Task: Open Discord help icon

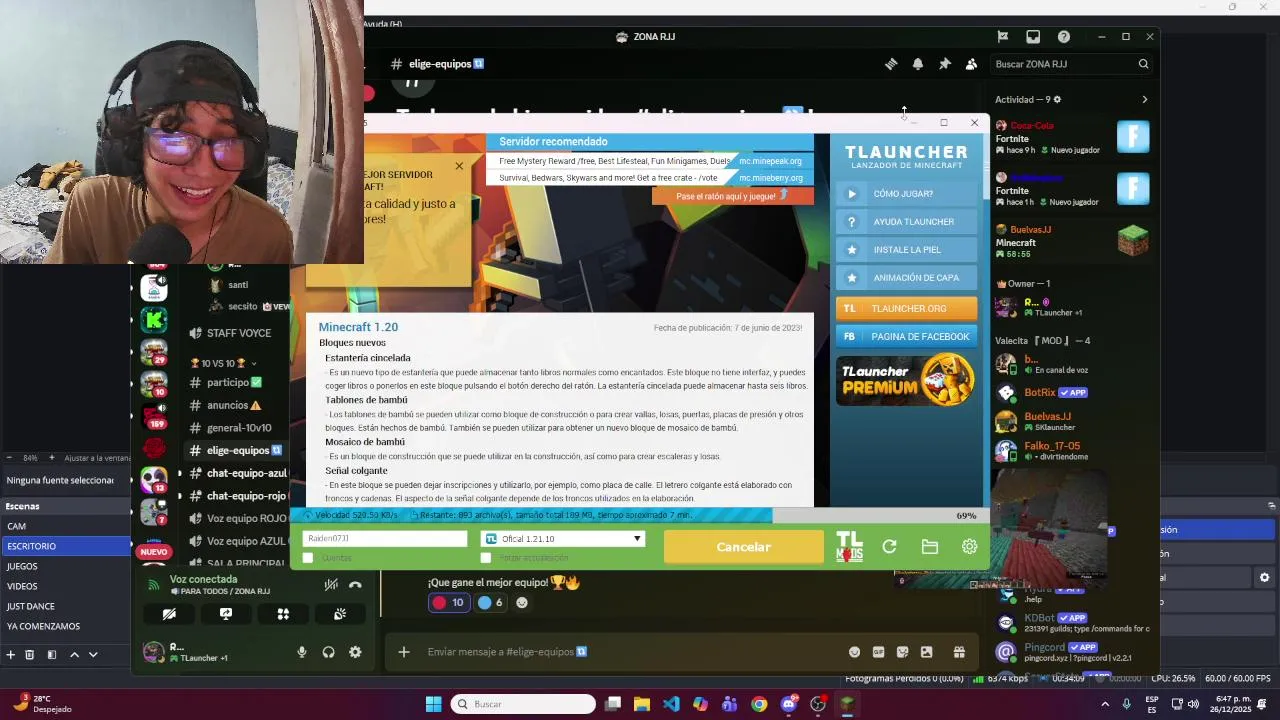Action: tap(1064, 37)
